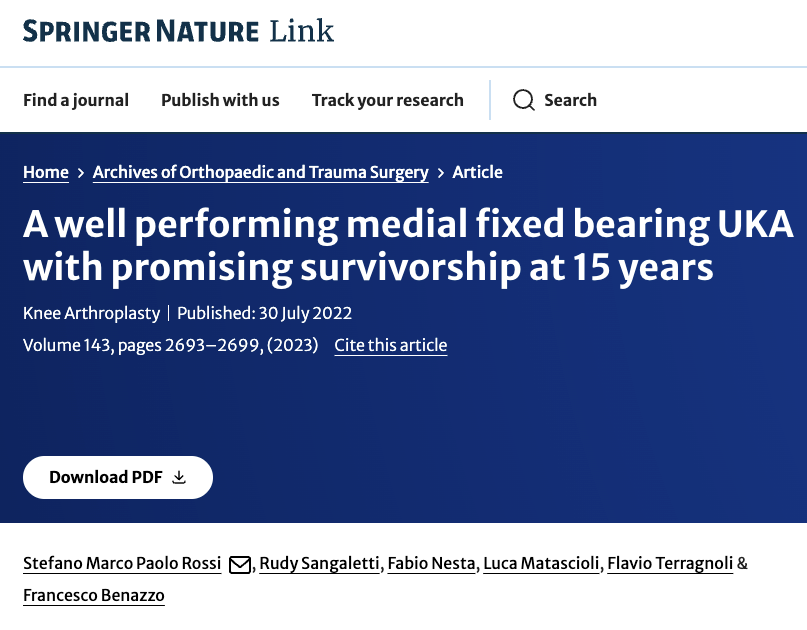Open author Flavio Terragnoli info

[x=670, y=564]
